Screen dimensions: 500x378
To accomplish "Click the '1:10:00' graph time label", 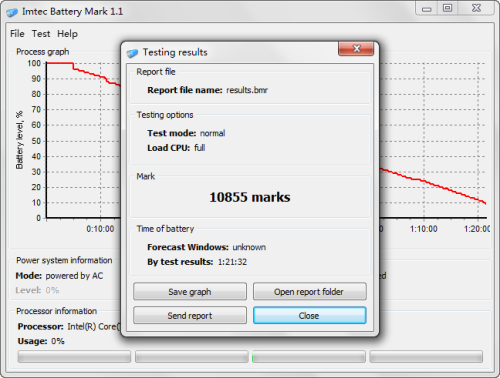I will click(423, 229).
